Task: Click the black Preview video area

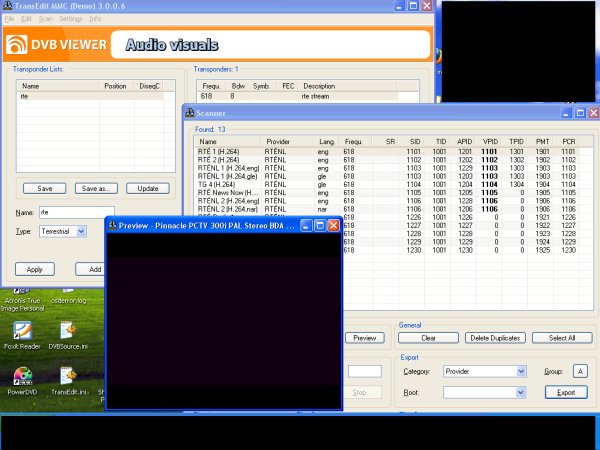Action: pyautogui.click(x=224, y=321)
